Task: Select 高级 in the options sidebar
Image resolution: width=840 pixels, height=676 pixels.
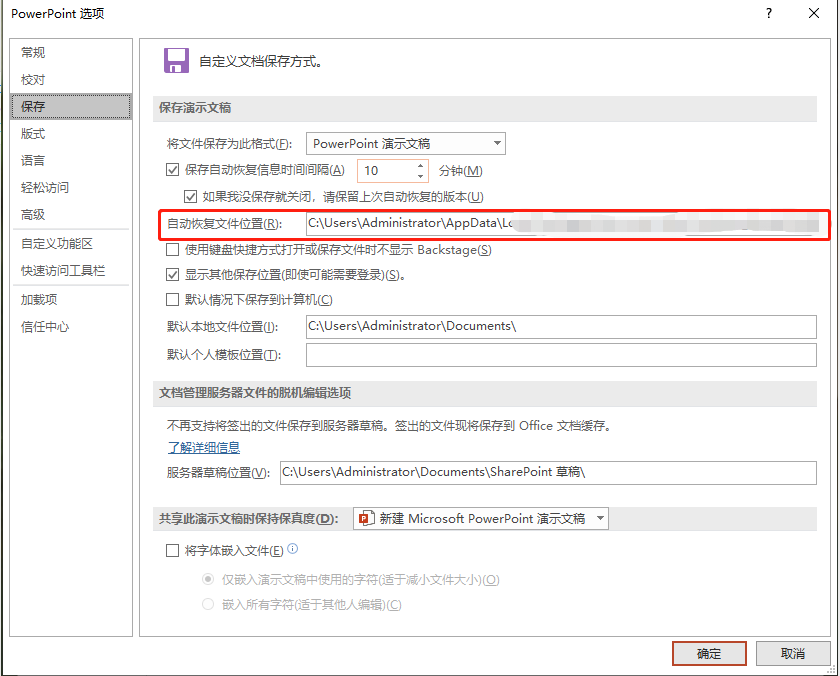Action: (71, 215)
